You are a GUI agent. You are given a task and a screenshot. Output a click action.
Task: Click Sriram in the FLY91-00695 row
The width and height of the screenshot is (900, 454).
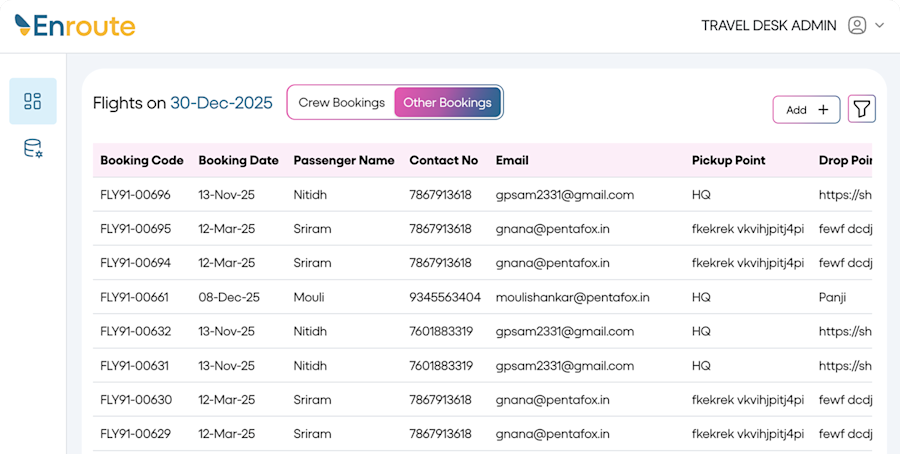pos(312,229)
